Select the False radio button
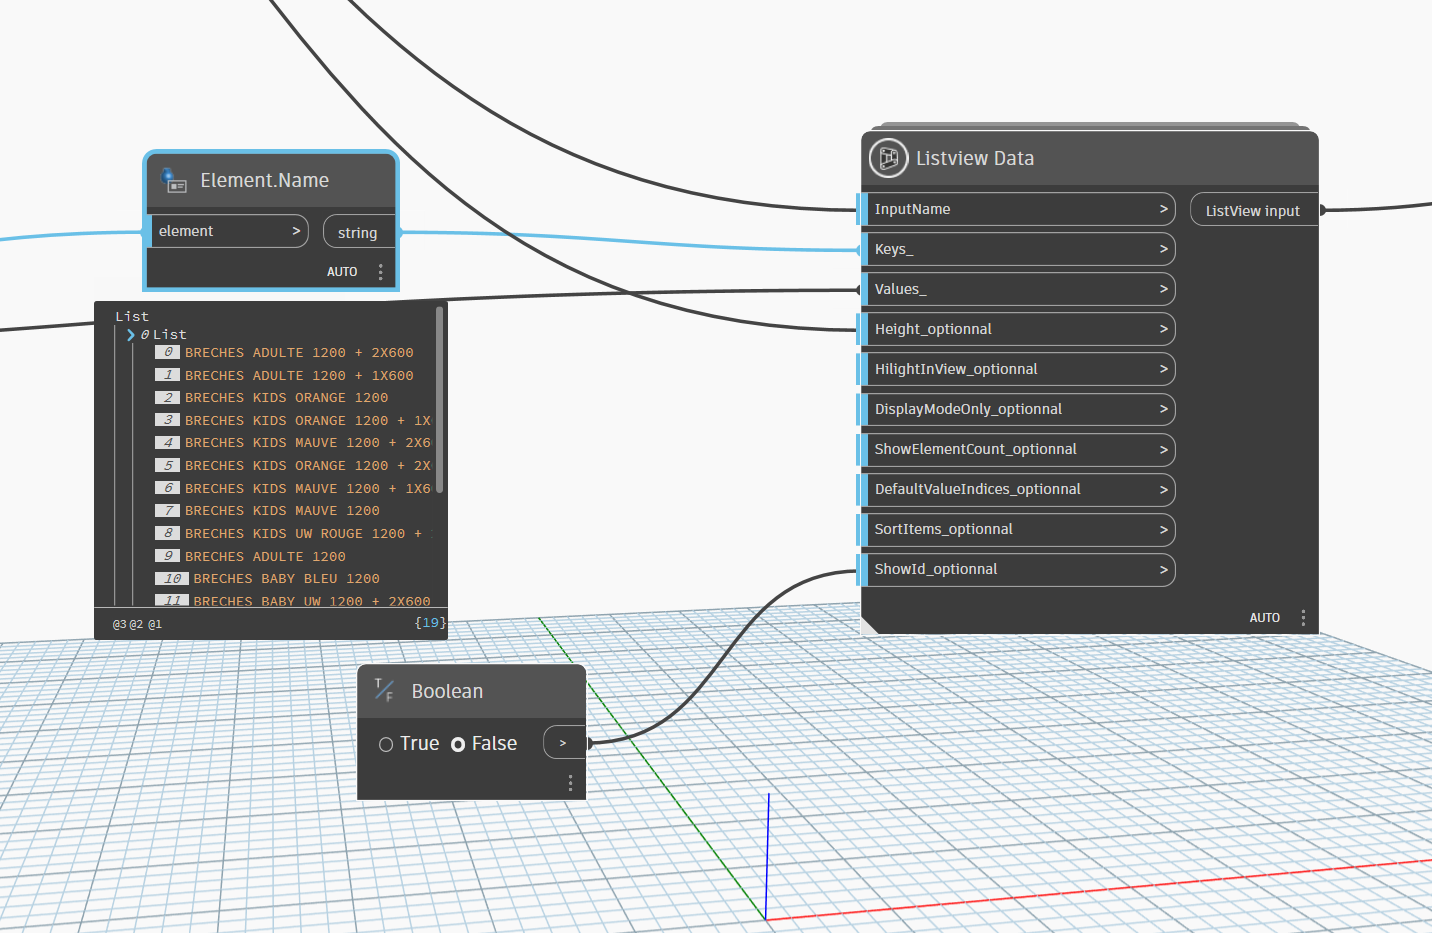1432x933 pixels. pyautogui.click(x=458, y=744)
